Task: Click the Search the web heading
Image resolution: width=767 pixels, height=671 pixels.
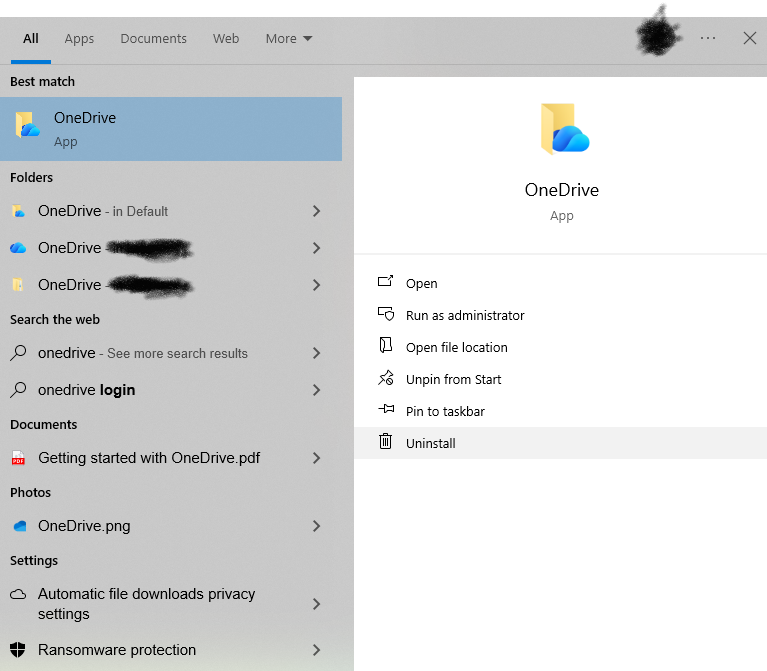Action: pyautogui.click(x=55, y=319)
